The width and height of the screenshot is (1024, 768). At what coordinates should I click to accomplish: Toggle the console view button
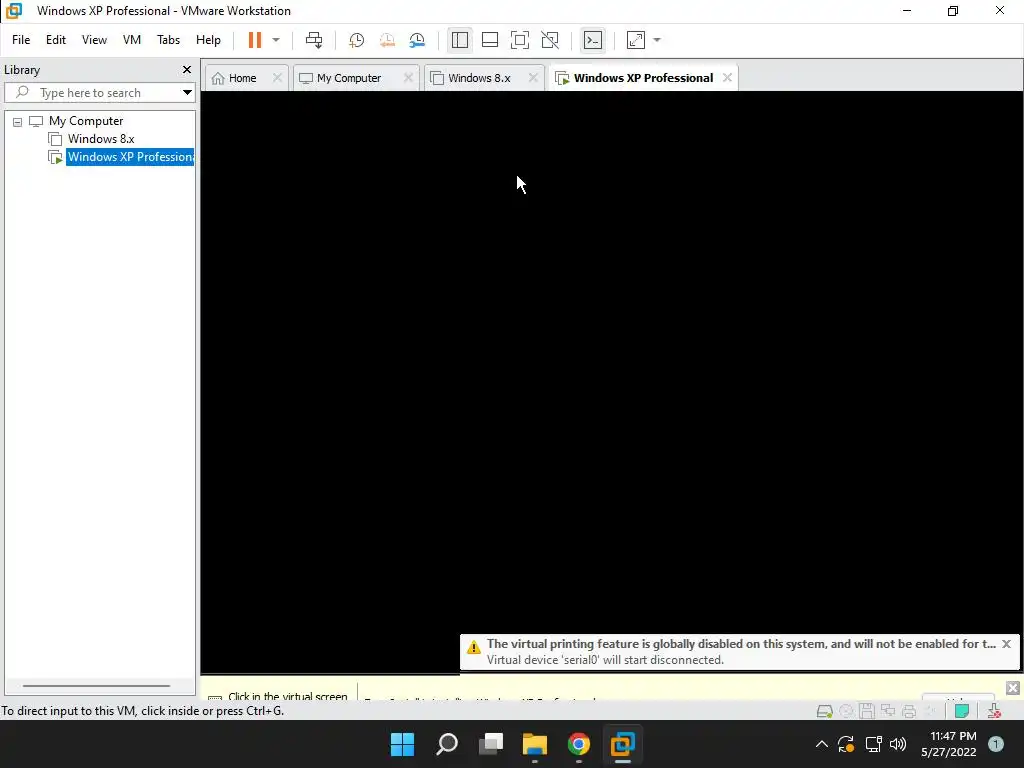tap(593, 40)
